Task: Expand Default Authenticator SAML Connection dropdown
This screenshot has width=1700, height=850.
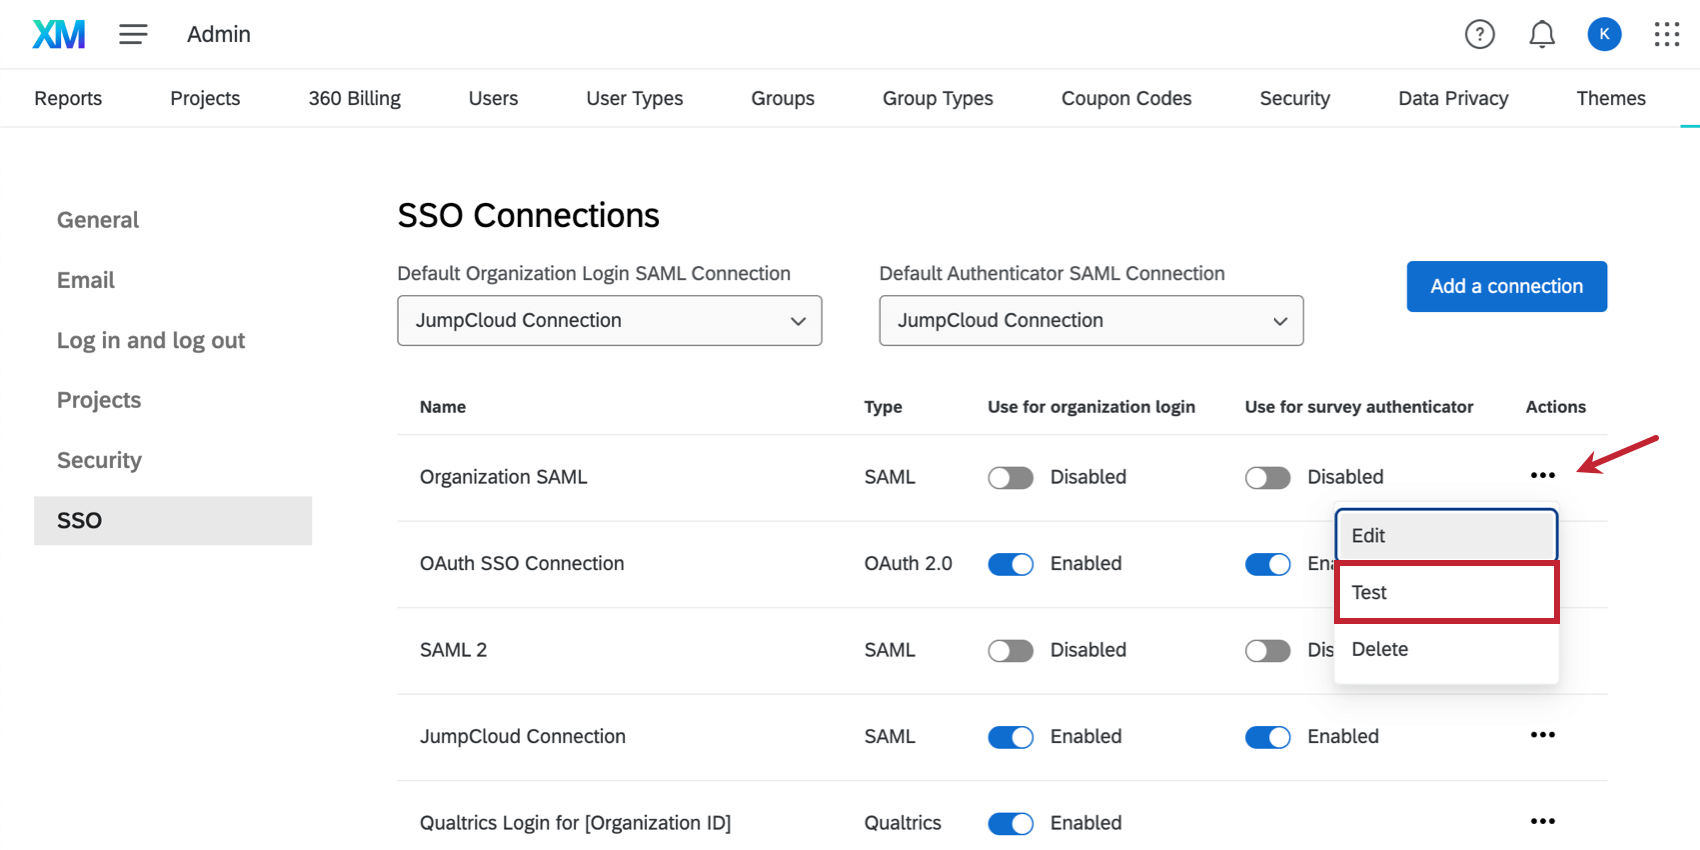Action: pos(1091,320)
